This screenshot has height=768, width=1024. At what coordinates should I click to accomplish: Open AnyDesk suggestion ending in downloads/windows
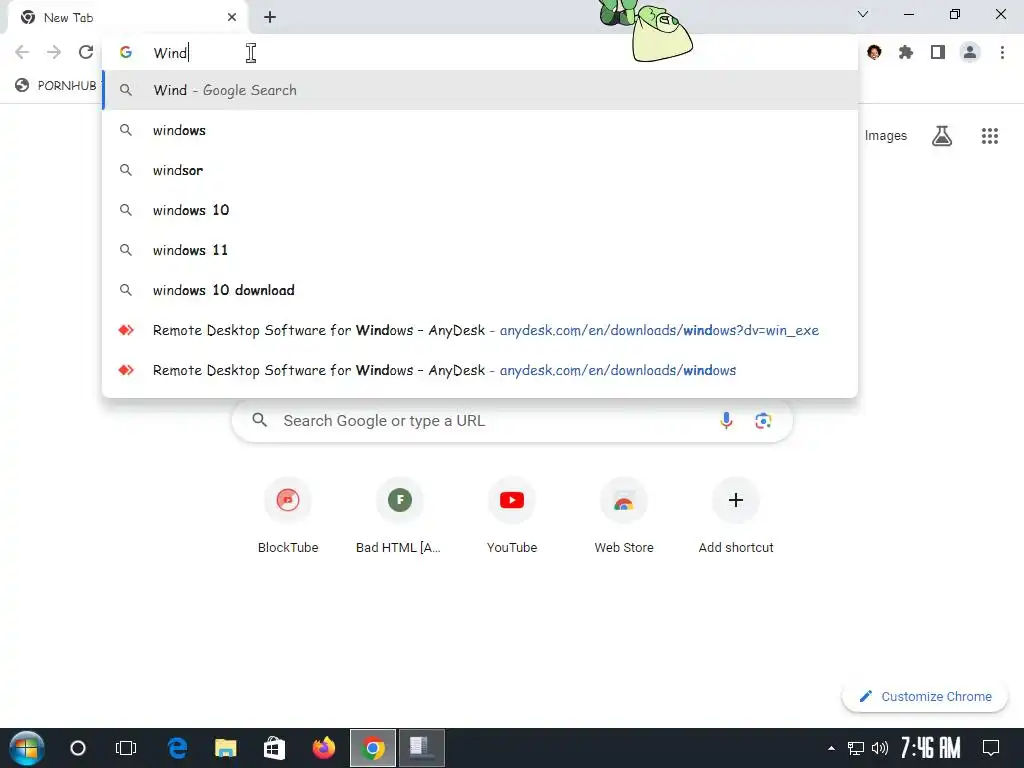(480, 370)
